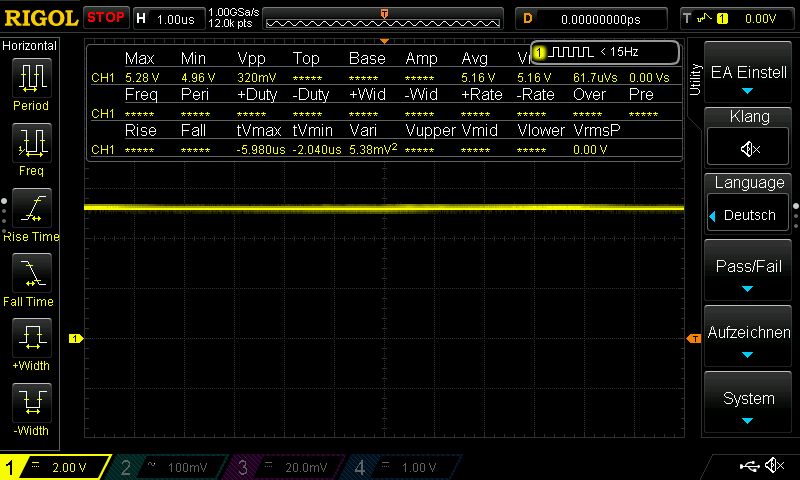Open the System menu
Screen dimensions: 800x480
749,404
